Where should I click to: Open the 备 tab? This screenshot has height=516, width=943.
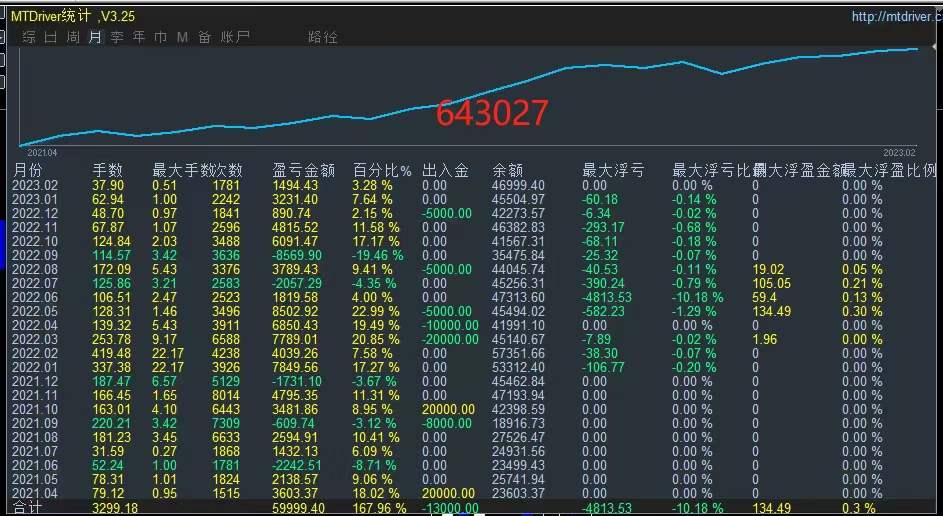point(204,37)
